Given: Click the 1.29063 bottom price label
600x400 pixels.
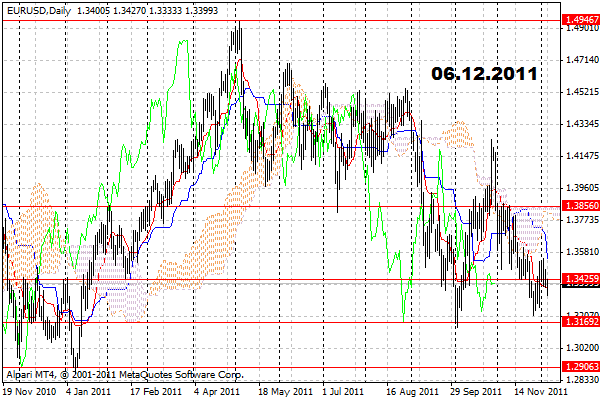Looking at the screenshot, I should click(578, 369).
